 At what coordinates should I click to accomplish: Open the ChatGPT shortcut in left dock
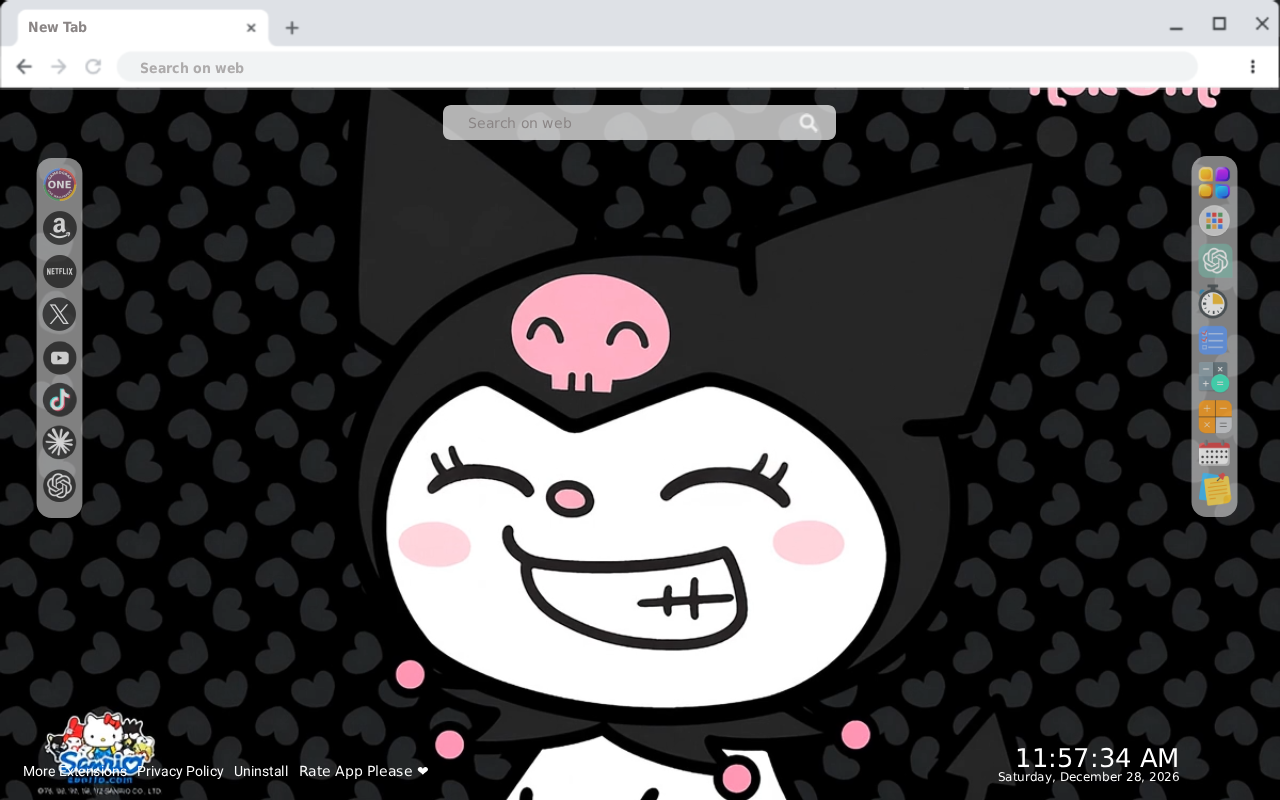60,486
